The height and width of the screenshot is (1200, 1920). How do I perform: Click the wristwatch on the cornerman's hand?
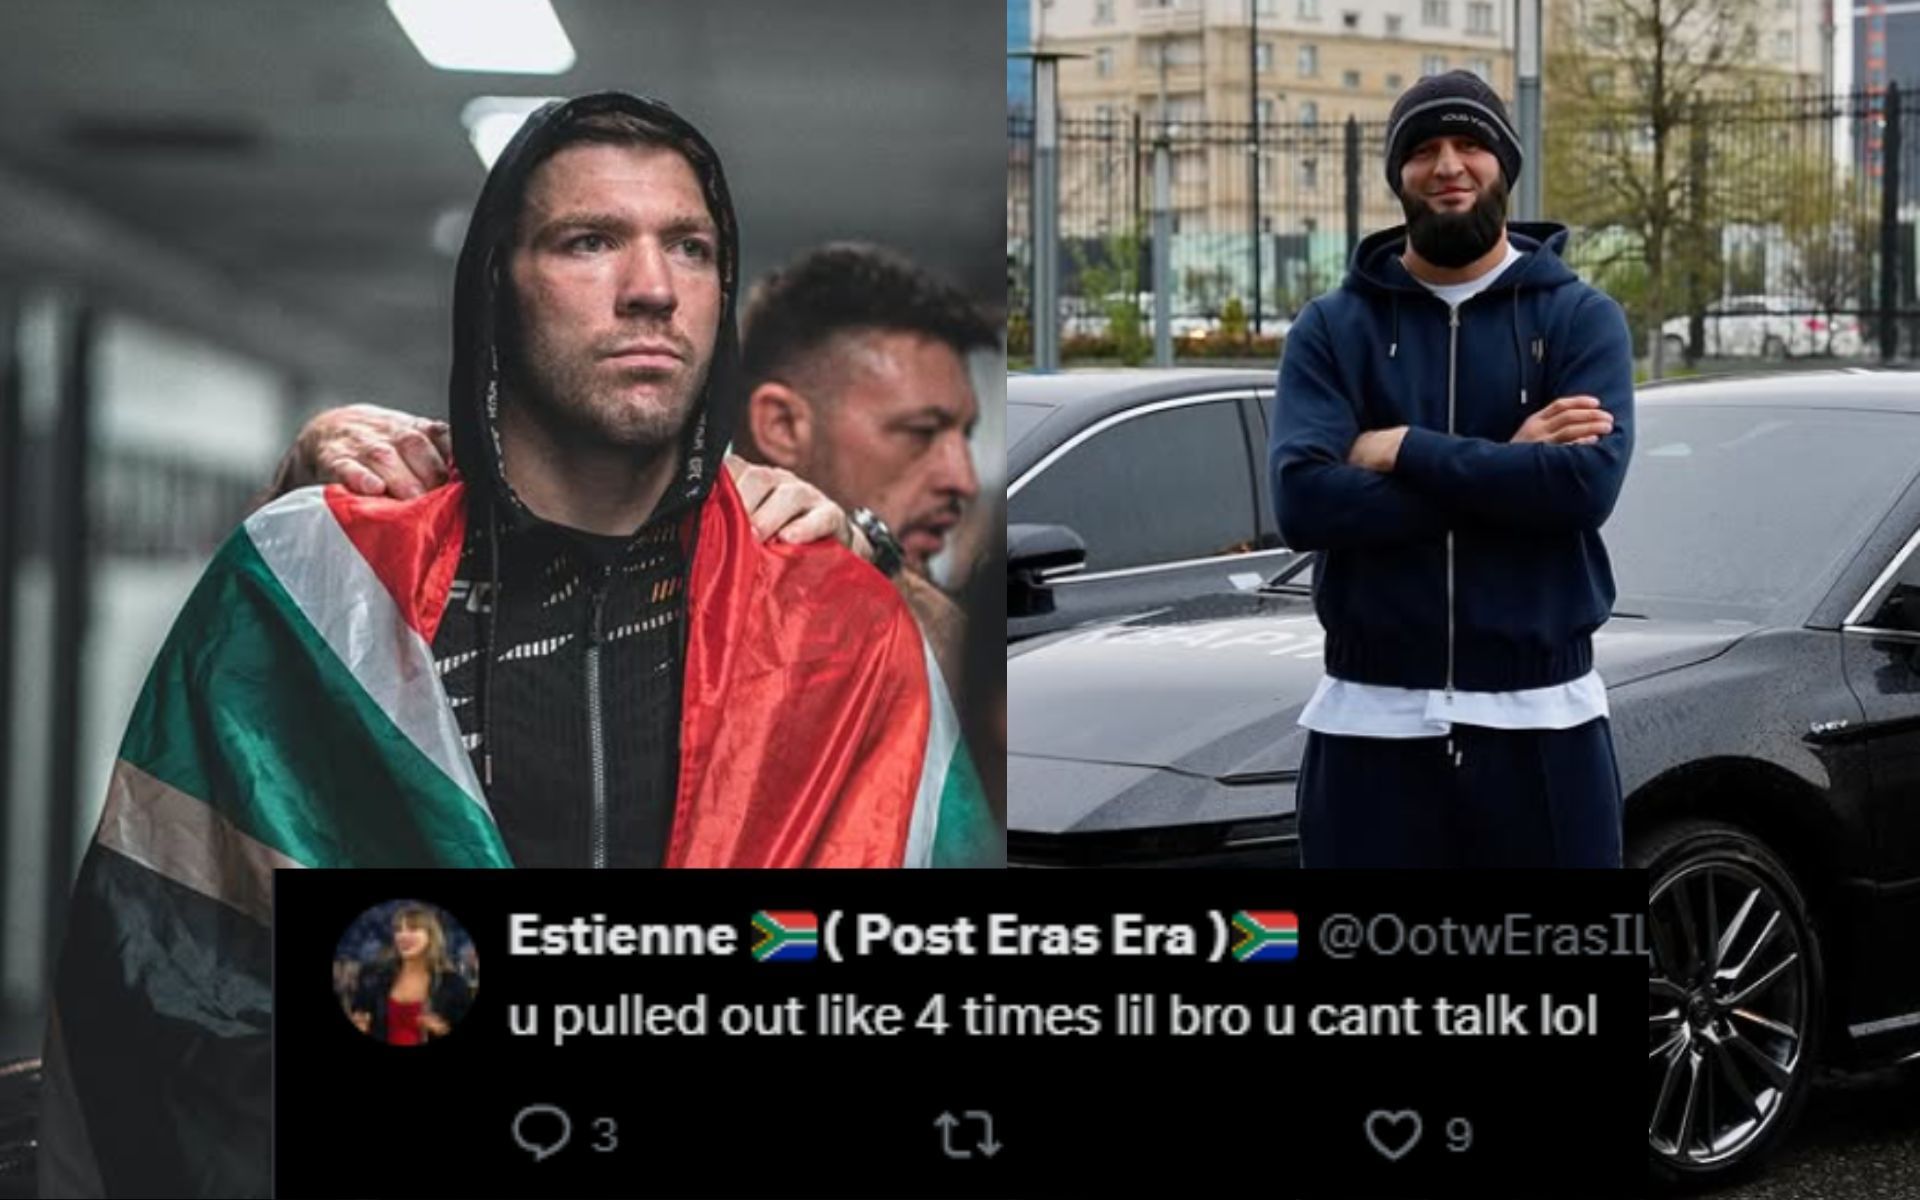[x=877, y=539]
